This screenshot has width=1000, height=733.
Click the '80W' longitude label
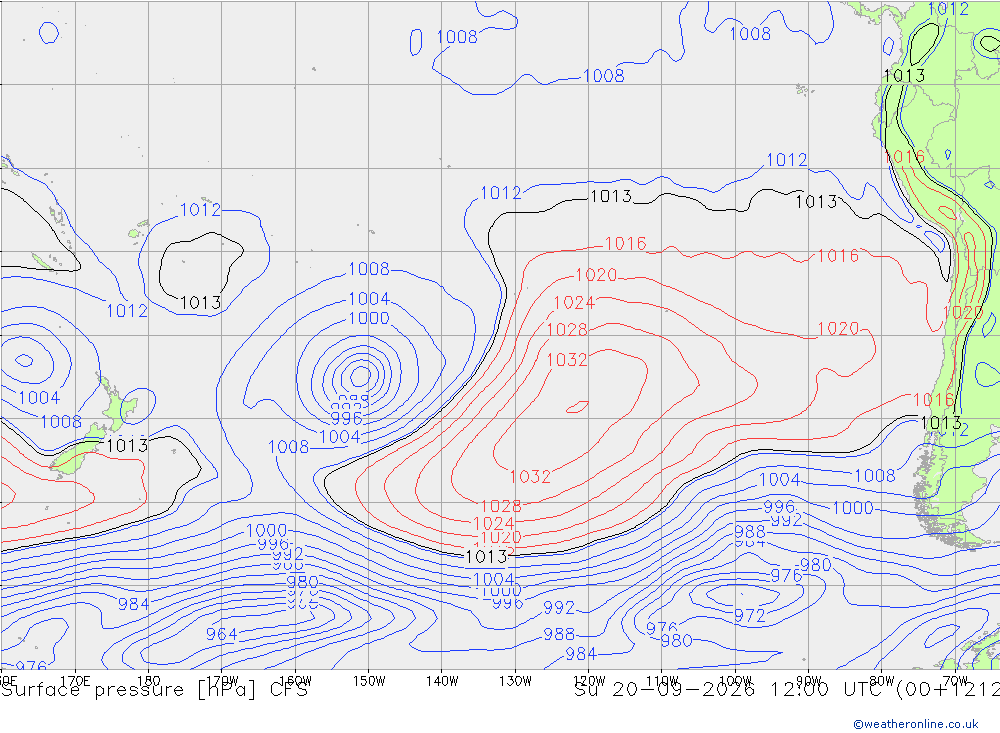[x=882, y=681]
